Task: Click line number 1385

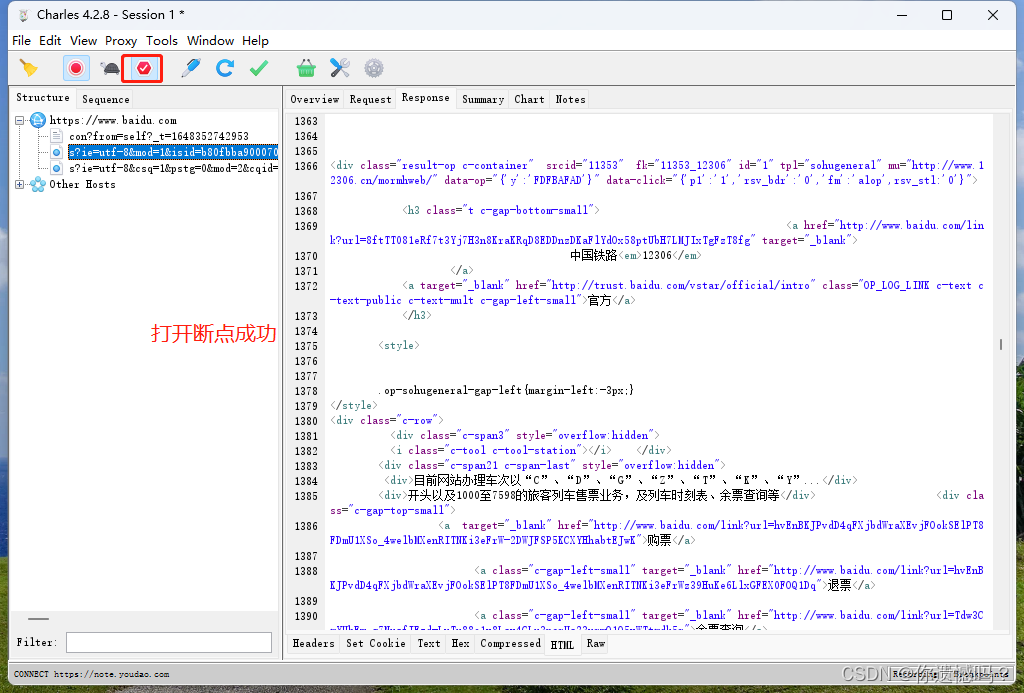Action: point(306,496)
